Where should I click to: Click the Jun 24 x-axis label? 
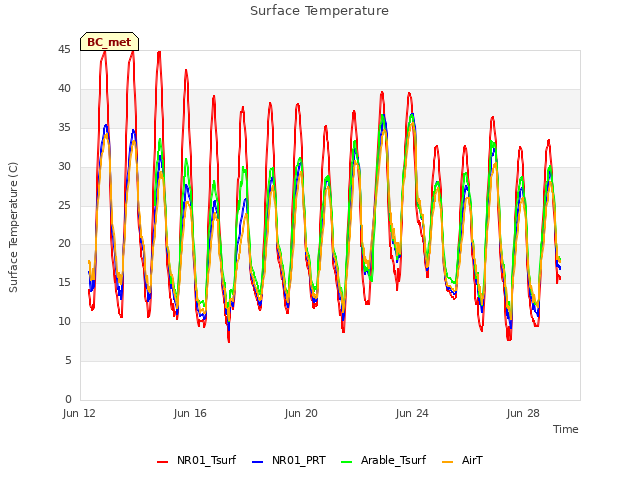[x=412, y=413]
